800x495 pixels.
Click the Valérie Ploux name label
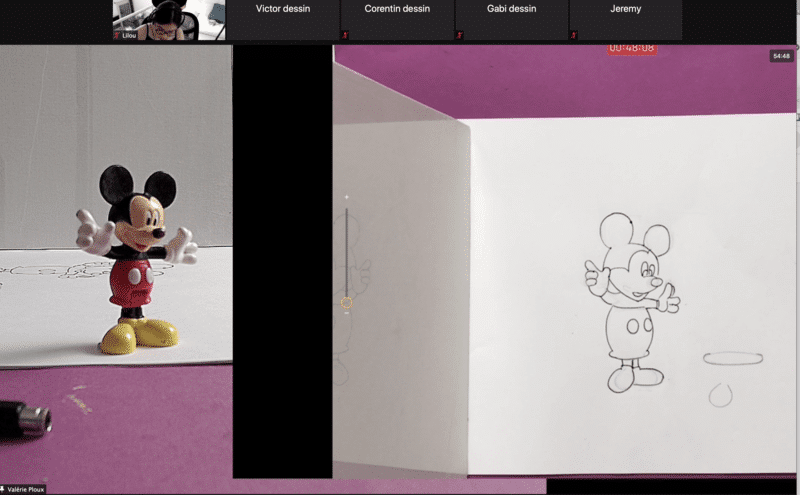click(26, 489)
